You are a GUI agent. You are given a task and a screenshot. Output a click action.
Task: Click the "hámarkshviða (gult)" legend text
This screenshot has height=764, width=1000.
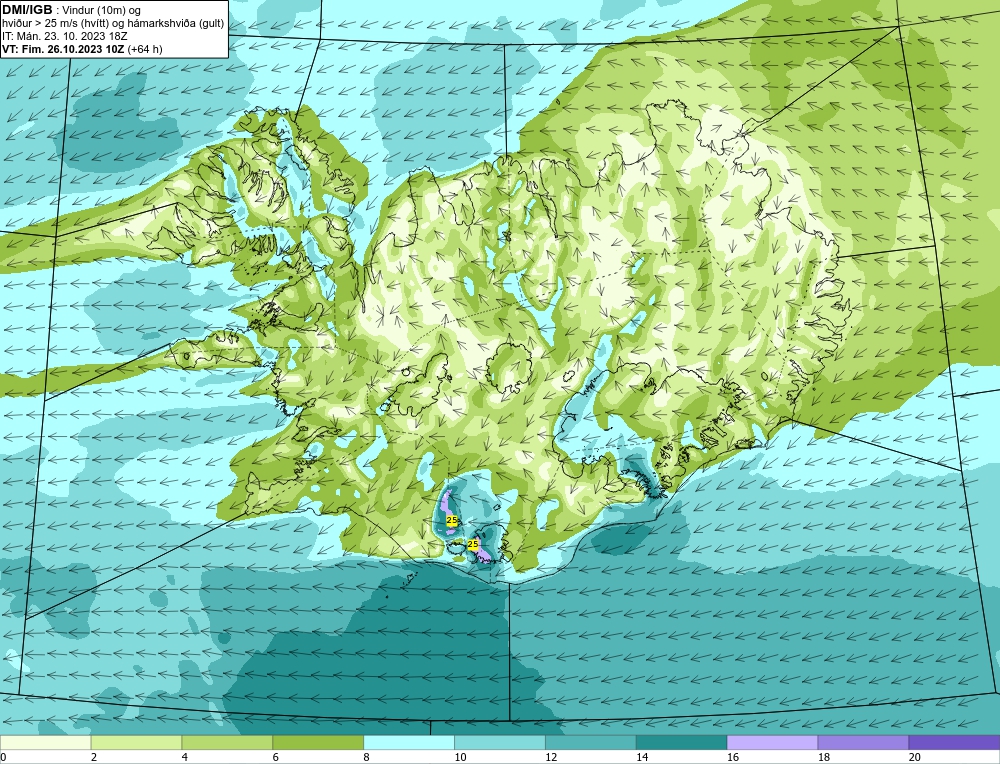(x=176, y=24)
